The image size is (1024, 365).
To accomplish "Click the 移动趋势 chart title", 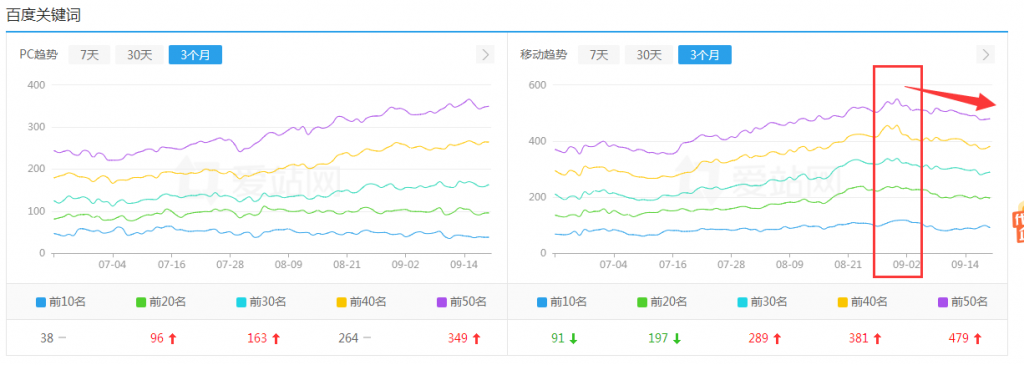I will tap(543, 55).
